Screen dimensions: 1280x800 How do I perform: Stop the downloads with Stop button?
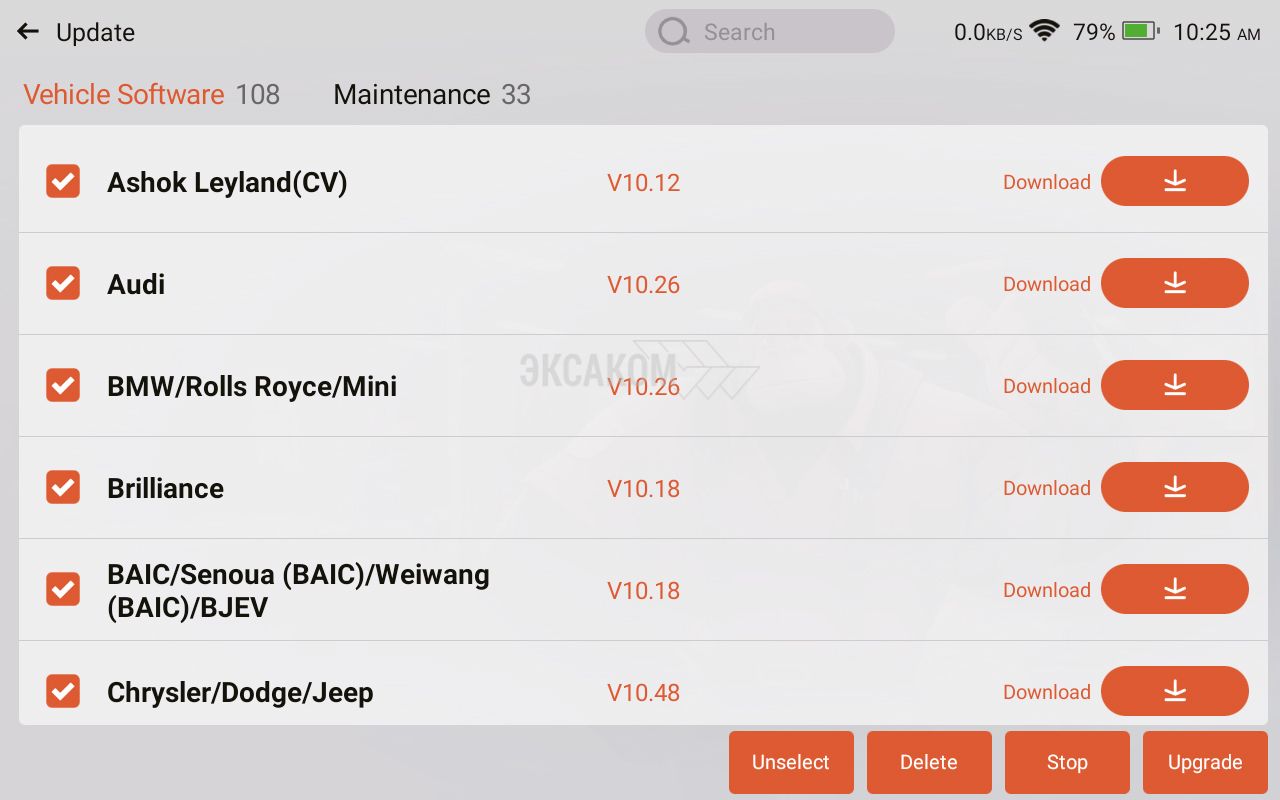pos(1067,762)
